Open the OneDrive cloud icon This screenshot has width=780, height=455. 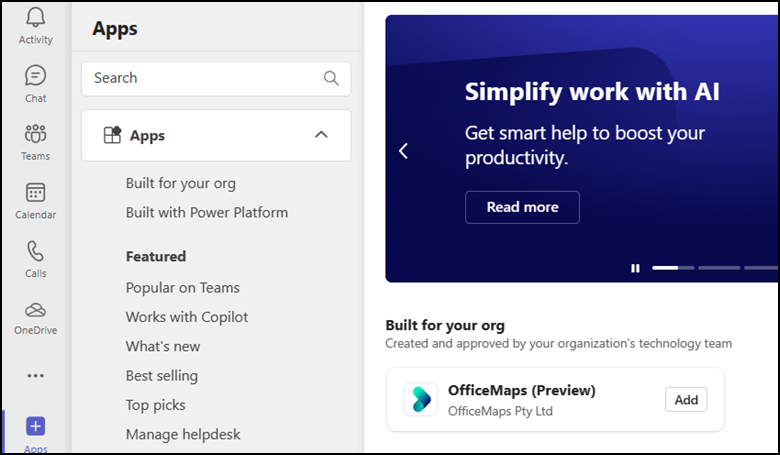coord(35,310)
